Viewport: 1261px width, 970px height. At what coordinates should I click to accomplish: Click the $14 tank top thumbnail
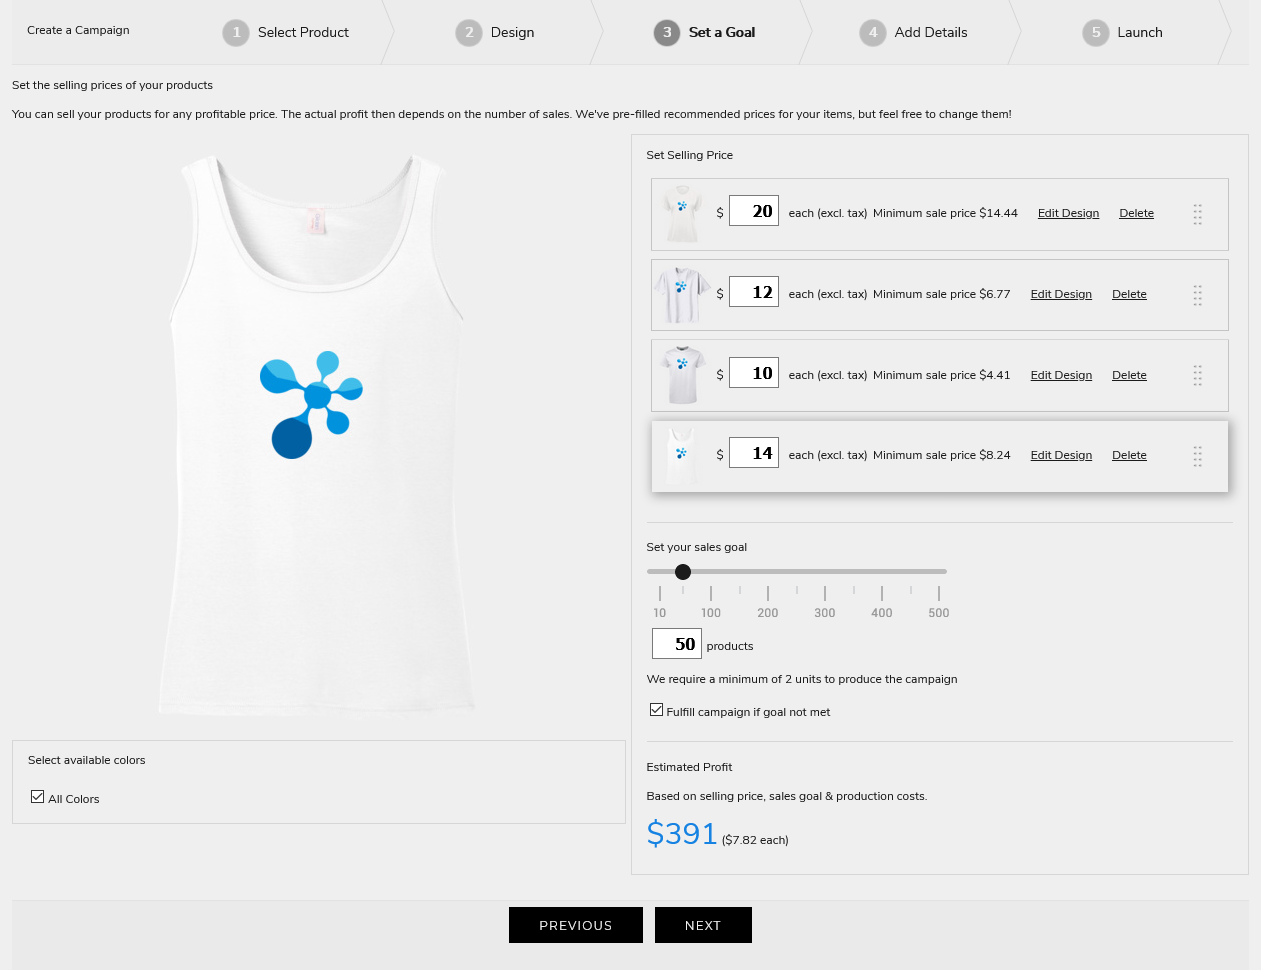[x=682, y=456]
